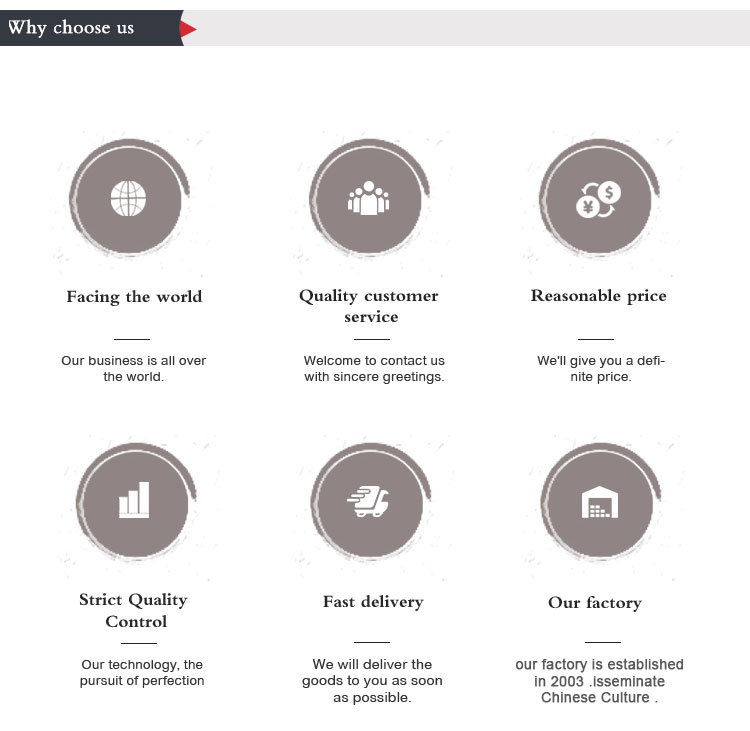Screen dimensions: 750x731
Task: Click the people group customer service icon
Action: [368, 198]
